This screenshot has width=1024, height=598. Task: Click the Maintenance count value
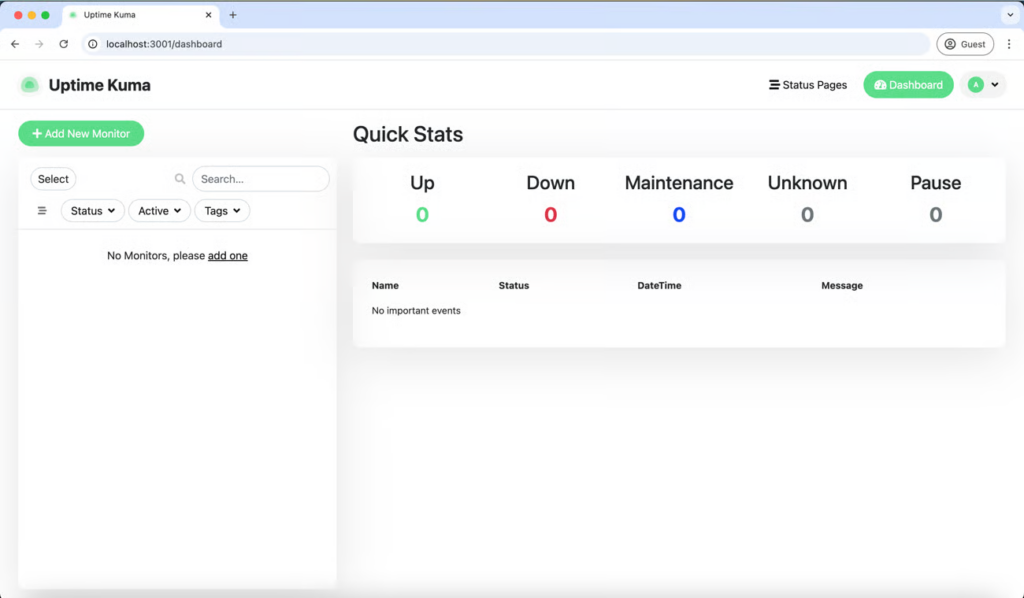[x=679, y=215]
